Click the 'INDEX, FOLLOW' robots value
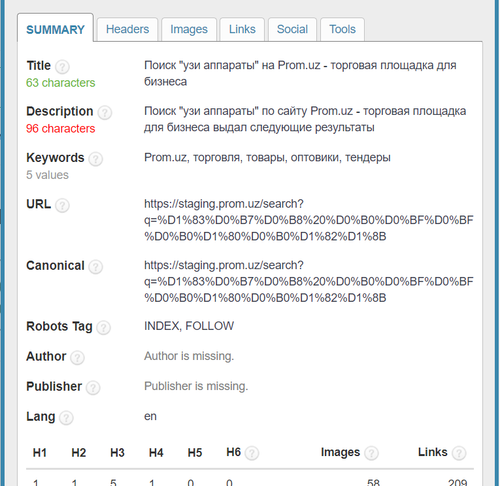 pos(189,326)
